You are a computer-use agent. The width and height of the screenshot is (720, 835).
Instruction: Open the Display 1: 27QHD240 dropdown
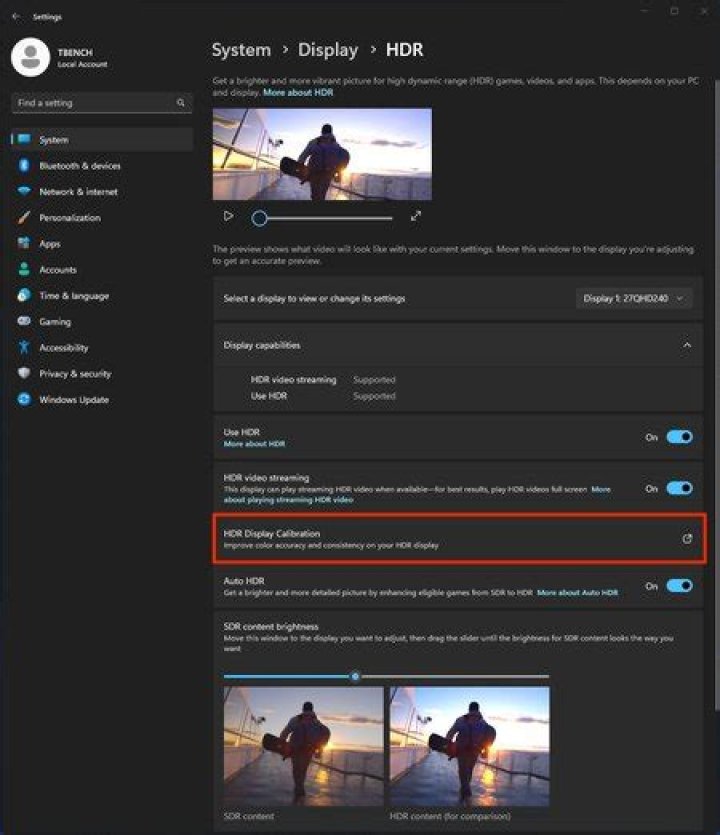634,298
